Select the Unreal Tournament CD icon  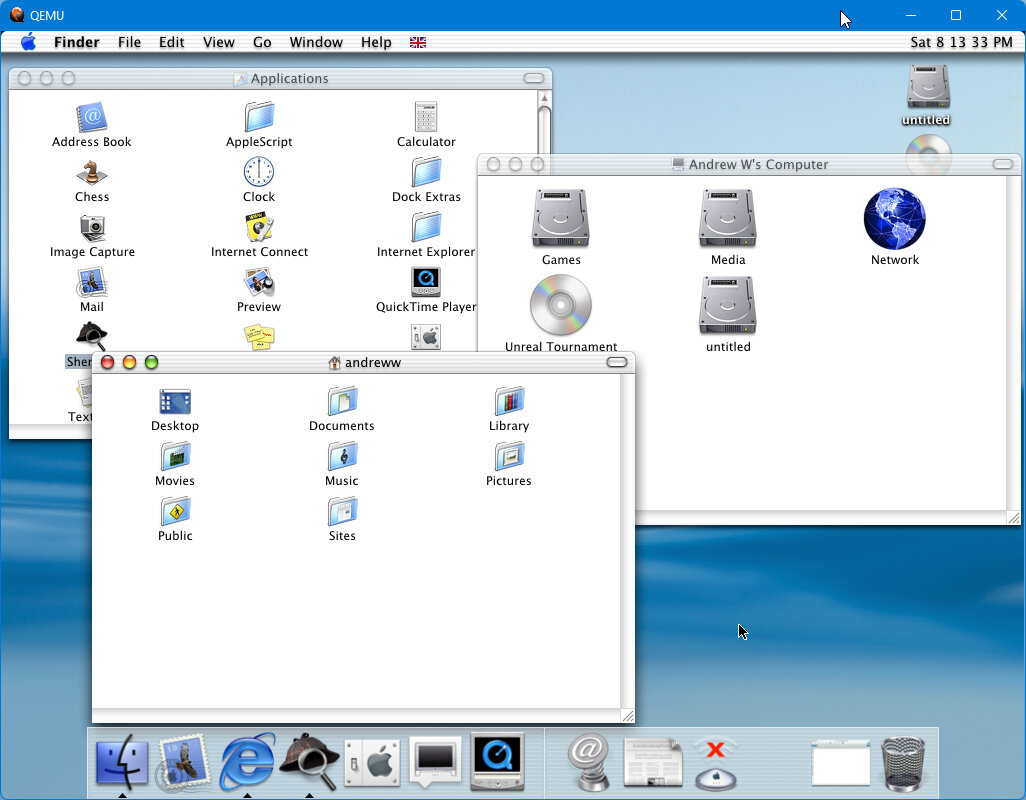pyautogui.click(x=560, y=306)
